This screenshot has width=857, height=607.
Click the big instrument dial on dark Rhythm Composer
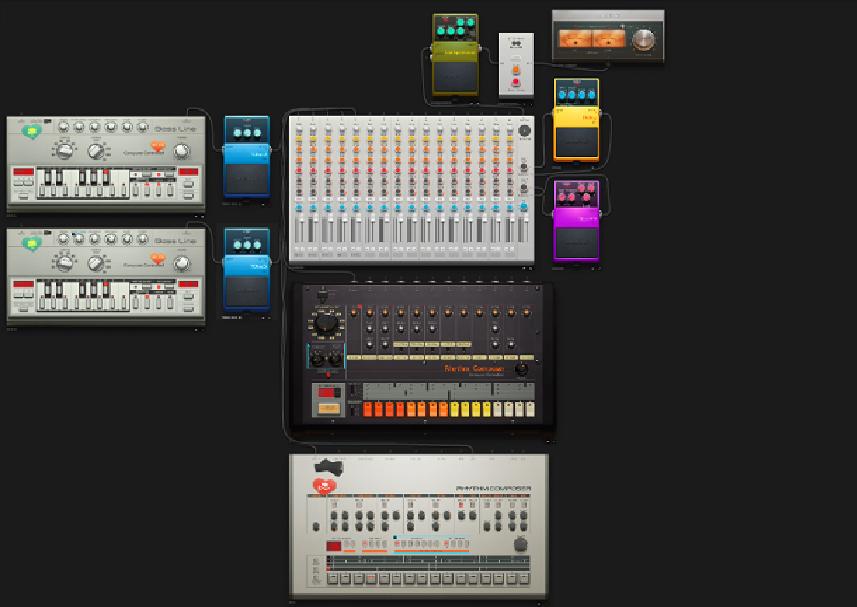326,323
